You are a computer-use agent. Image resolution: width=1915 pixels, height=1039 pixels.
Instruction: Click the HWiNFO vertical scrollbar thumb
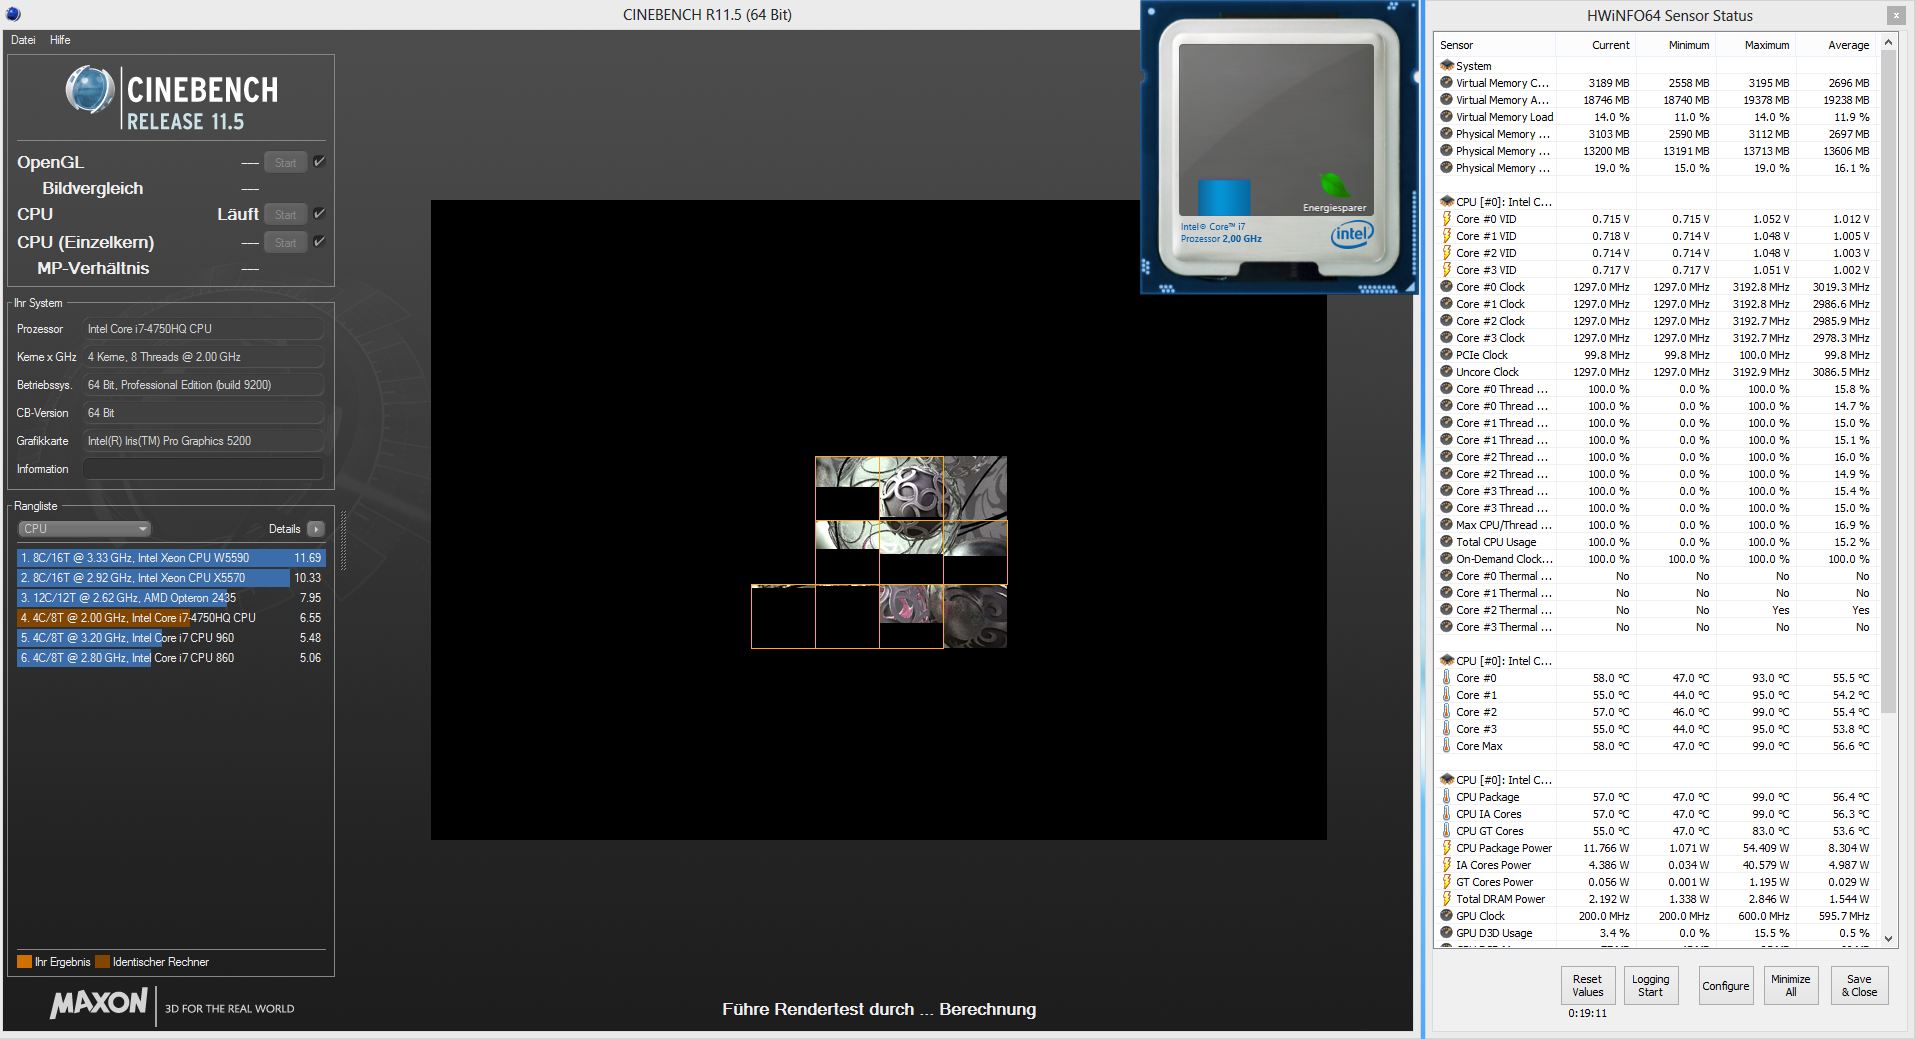pos(1888,380)
